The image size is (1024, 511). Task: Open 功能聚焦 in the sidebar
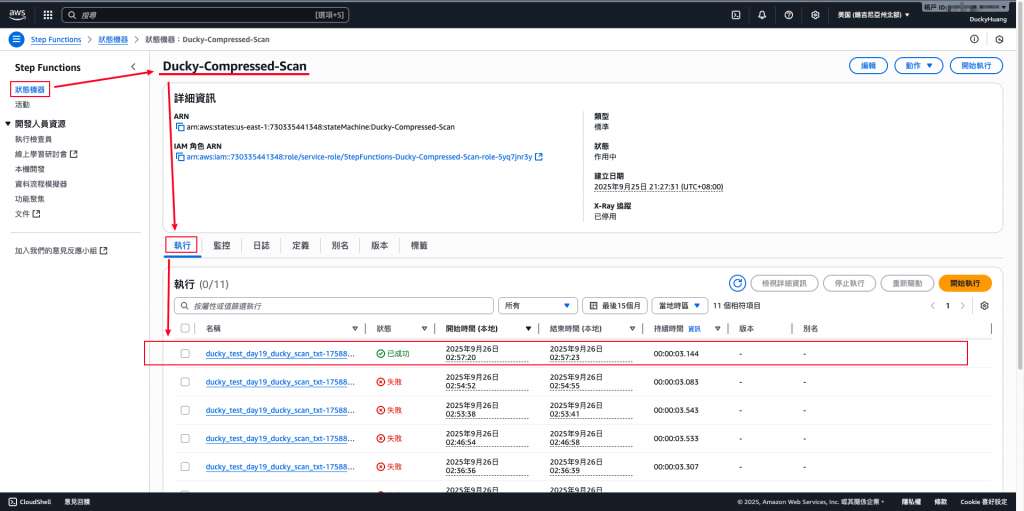pyautogui.click(x=30, y=199)
